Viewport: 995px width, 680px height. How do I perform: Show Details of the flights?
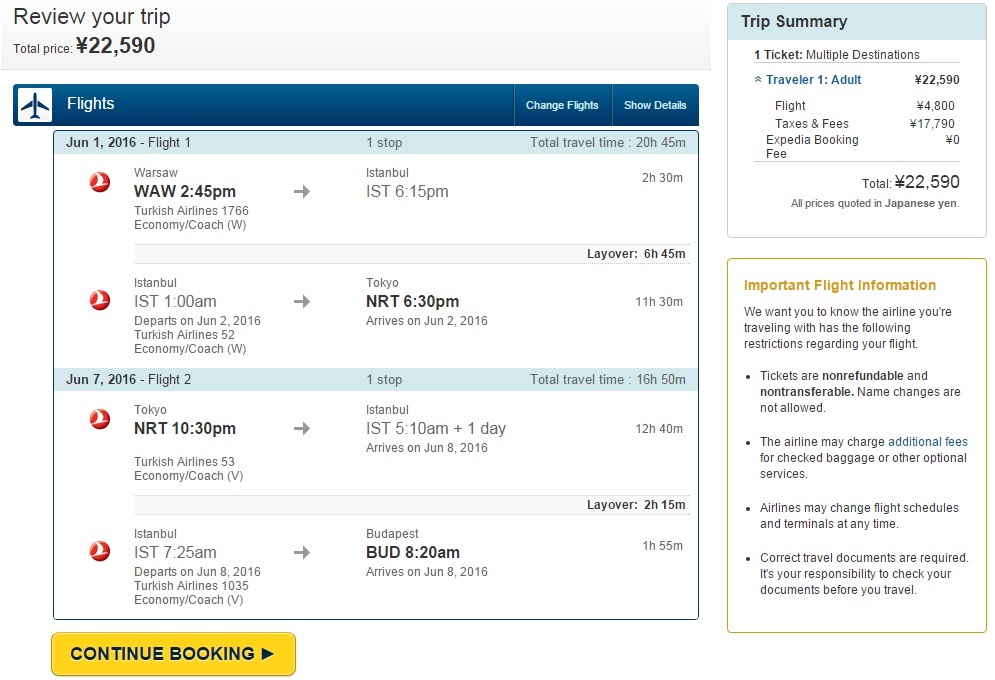click(x=655, y=105)
